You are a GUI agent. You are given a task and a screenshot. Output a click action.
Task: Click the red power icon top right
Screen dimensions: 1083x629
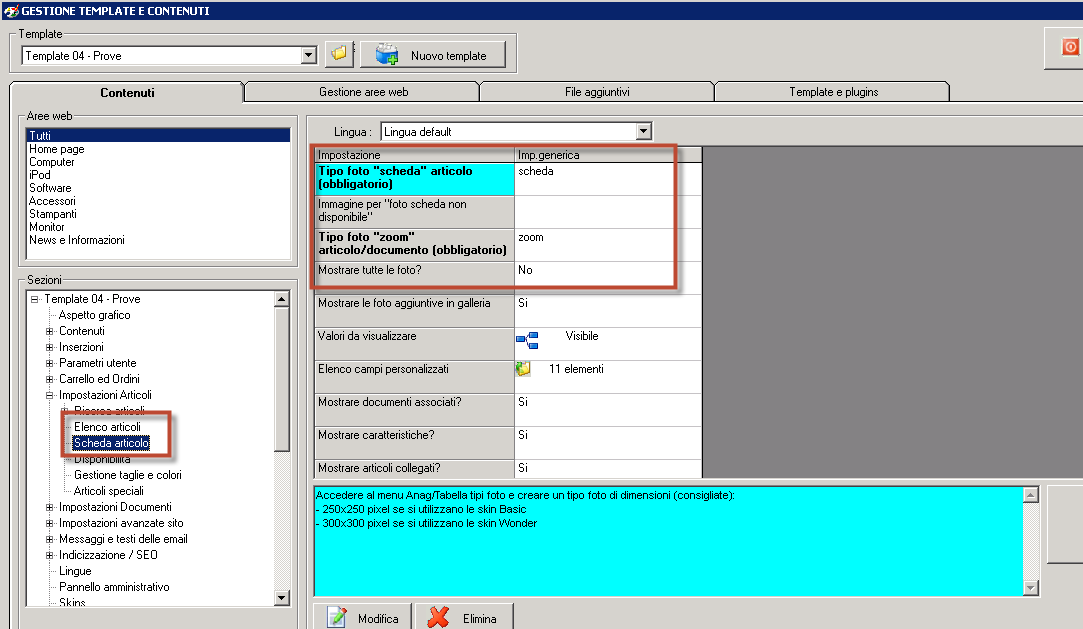[x=1069, y=47]
